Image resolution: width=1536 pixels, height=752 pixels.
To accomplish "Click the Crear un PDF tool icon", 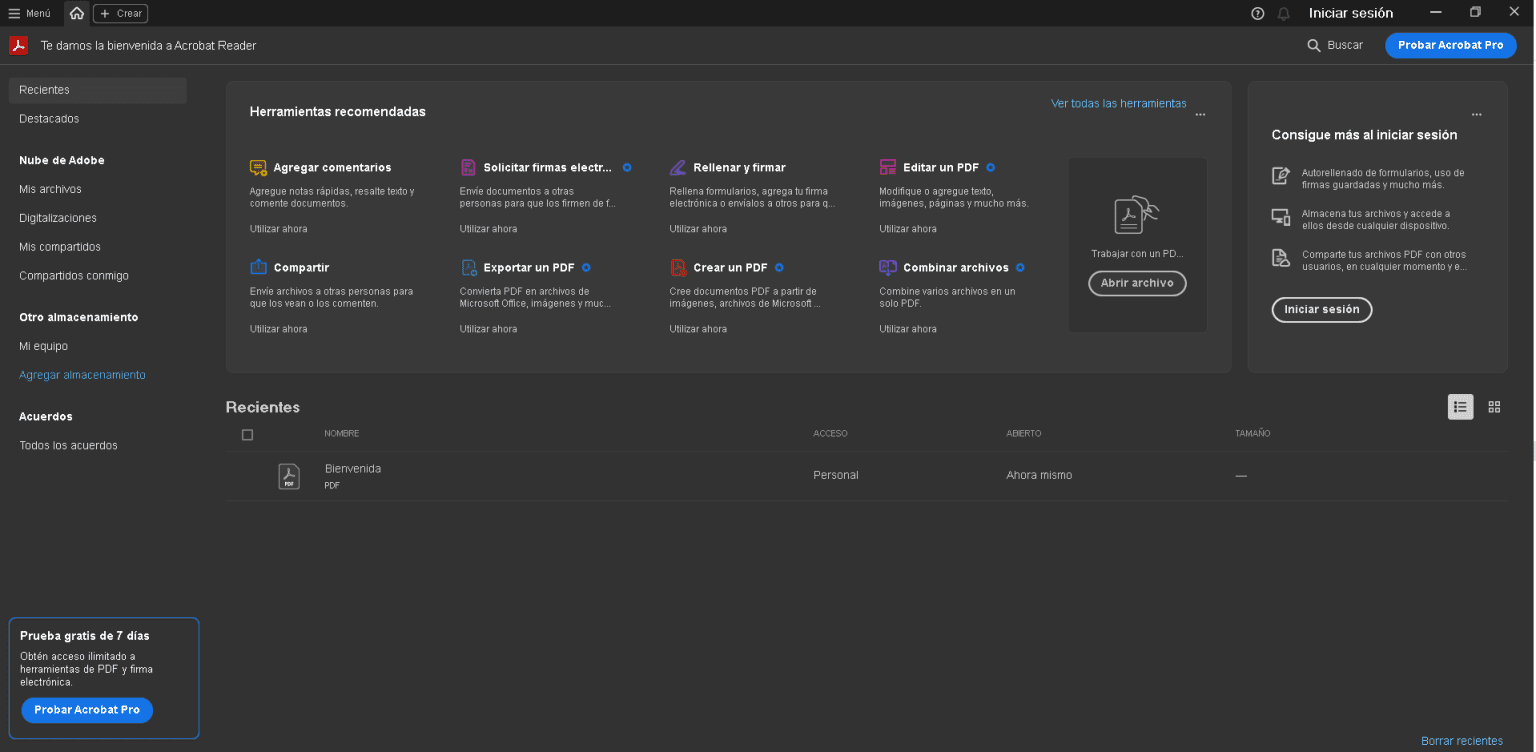I will click(x=678, y=267).
